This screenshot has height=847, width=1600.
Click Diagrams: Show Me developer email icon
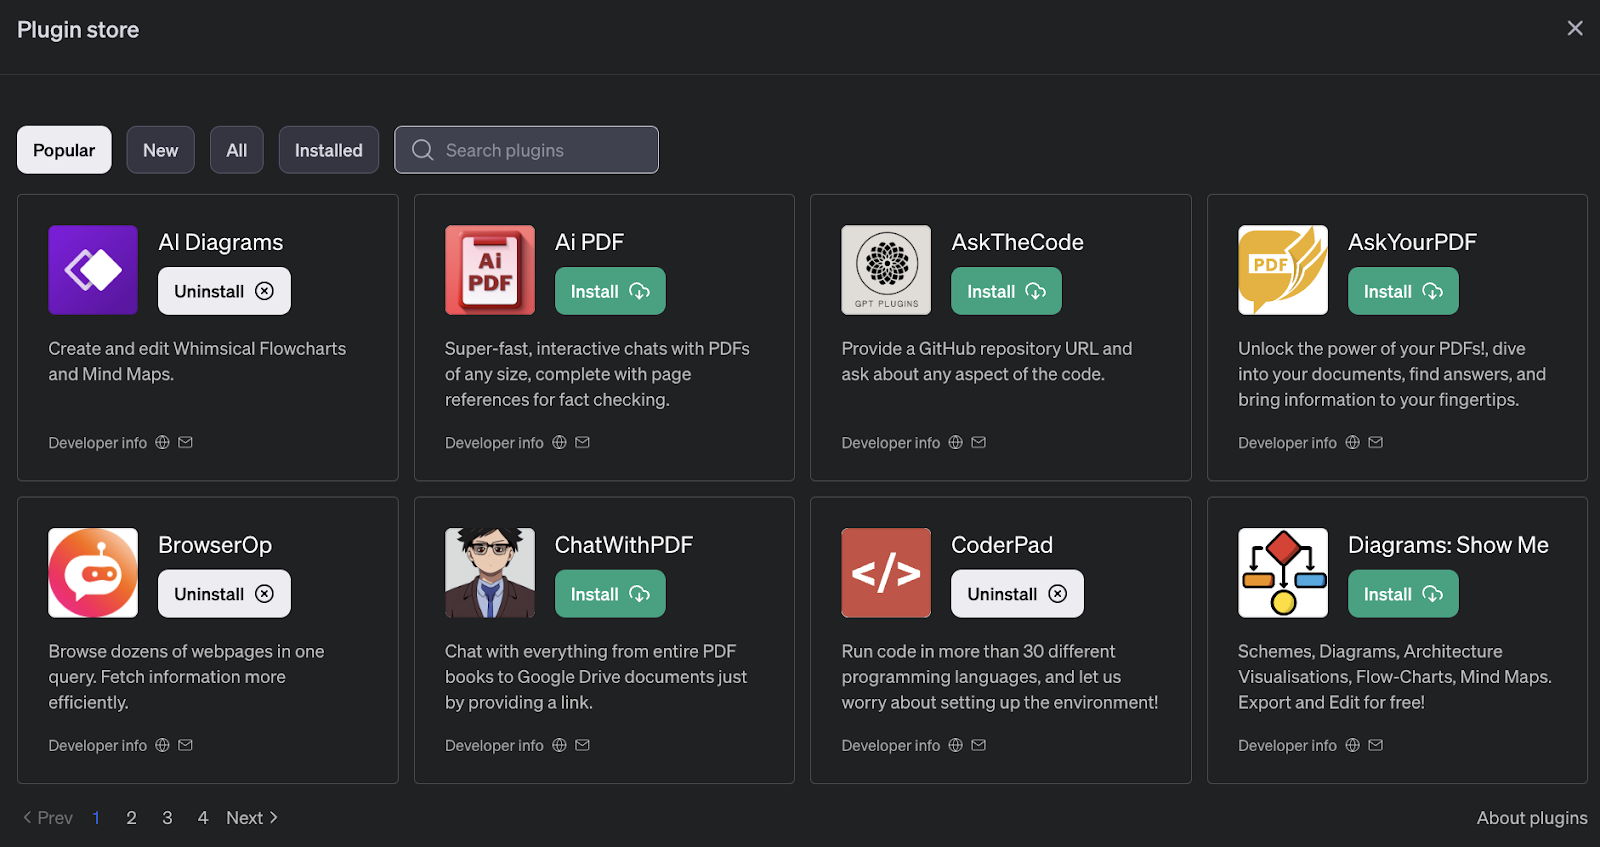[x=1376, y=745]
